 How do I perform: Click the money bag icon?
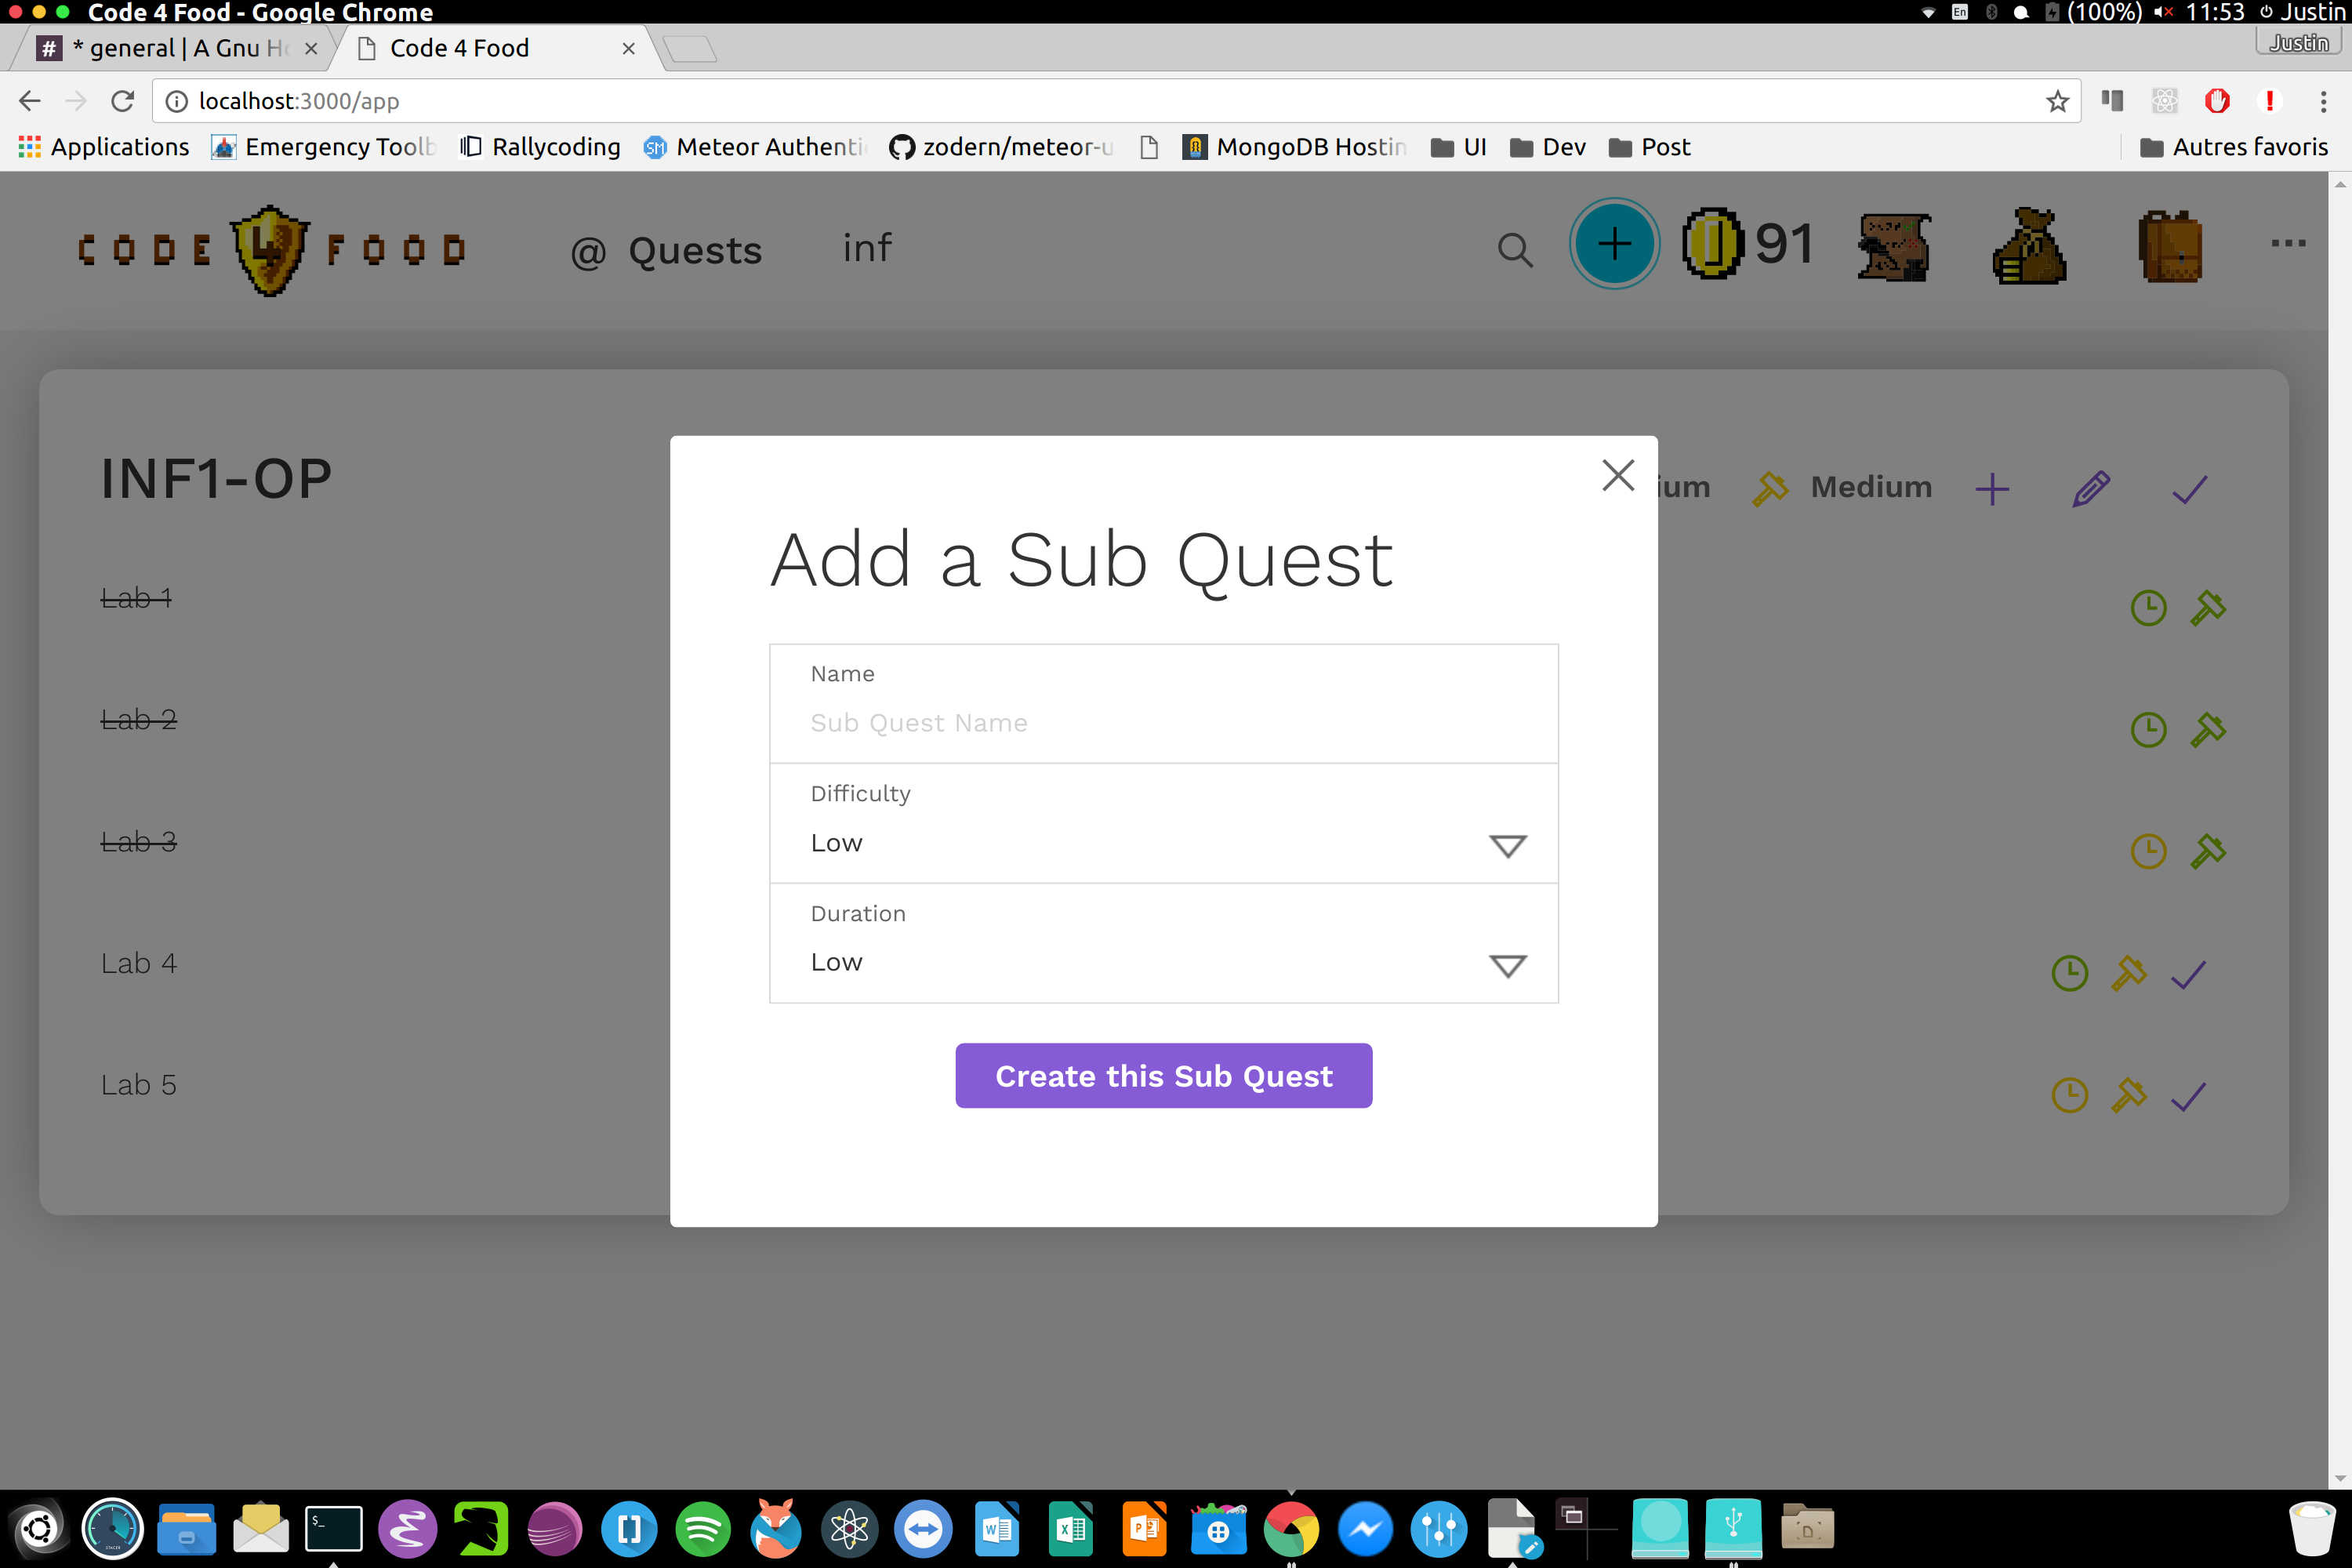[2028, 246]
